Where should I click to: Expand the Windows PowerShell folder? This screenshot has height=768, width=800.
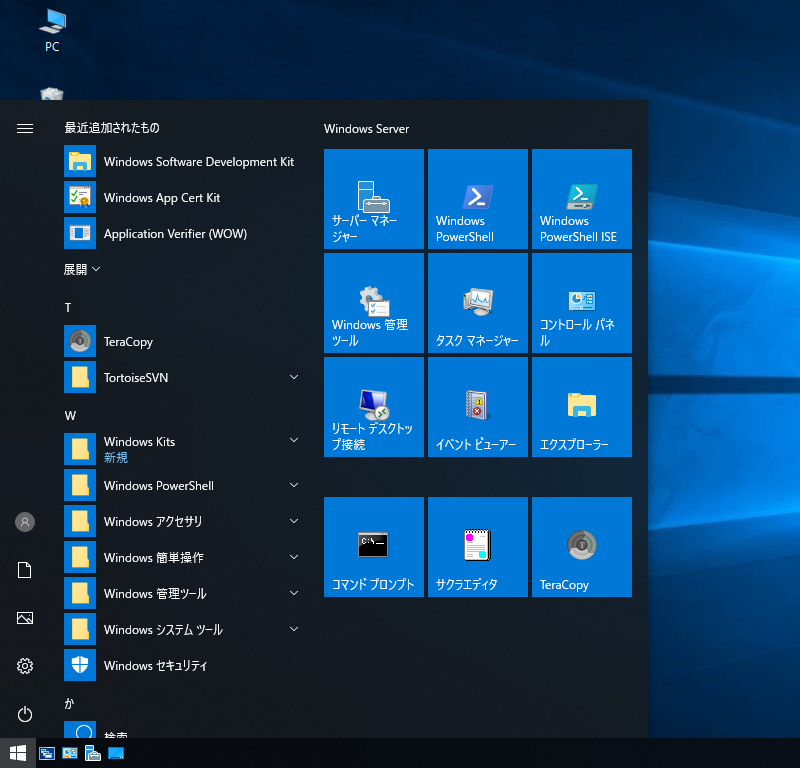click(183, 485)
